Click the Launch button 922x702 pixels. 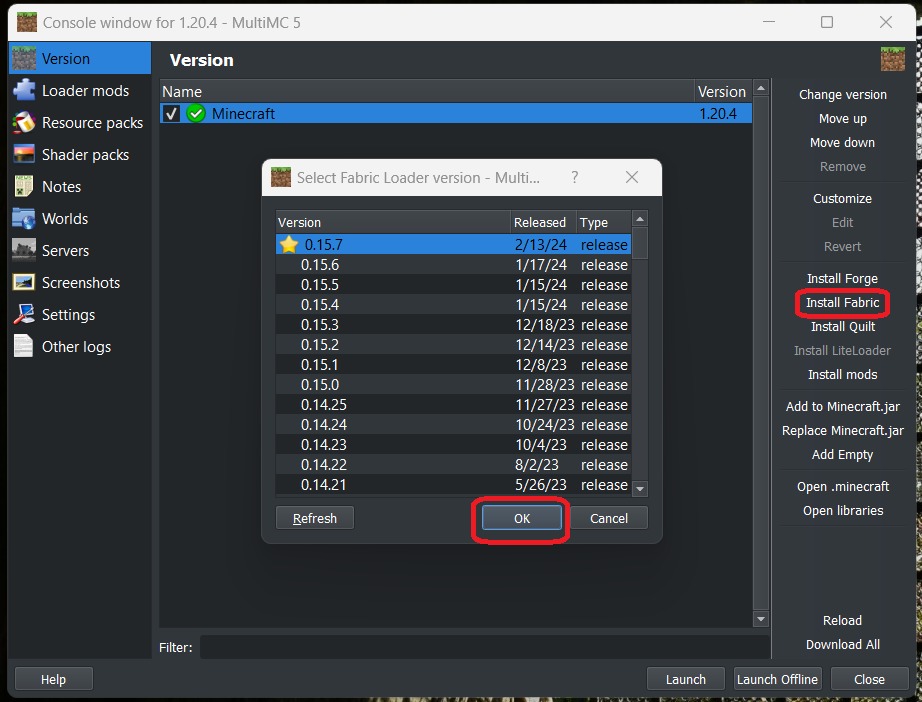(685, 679)
